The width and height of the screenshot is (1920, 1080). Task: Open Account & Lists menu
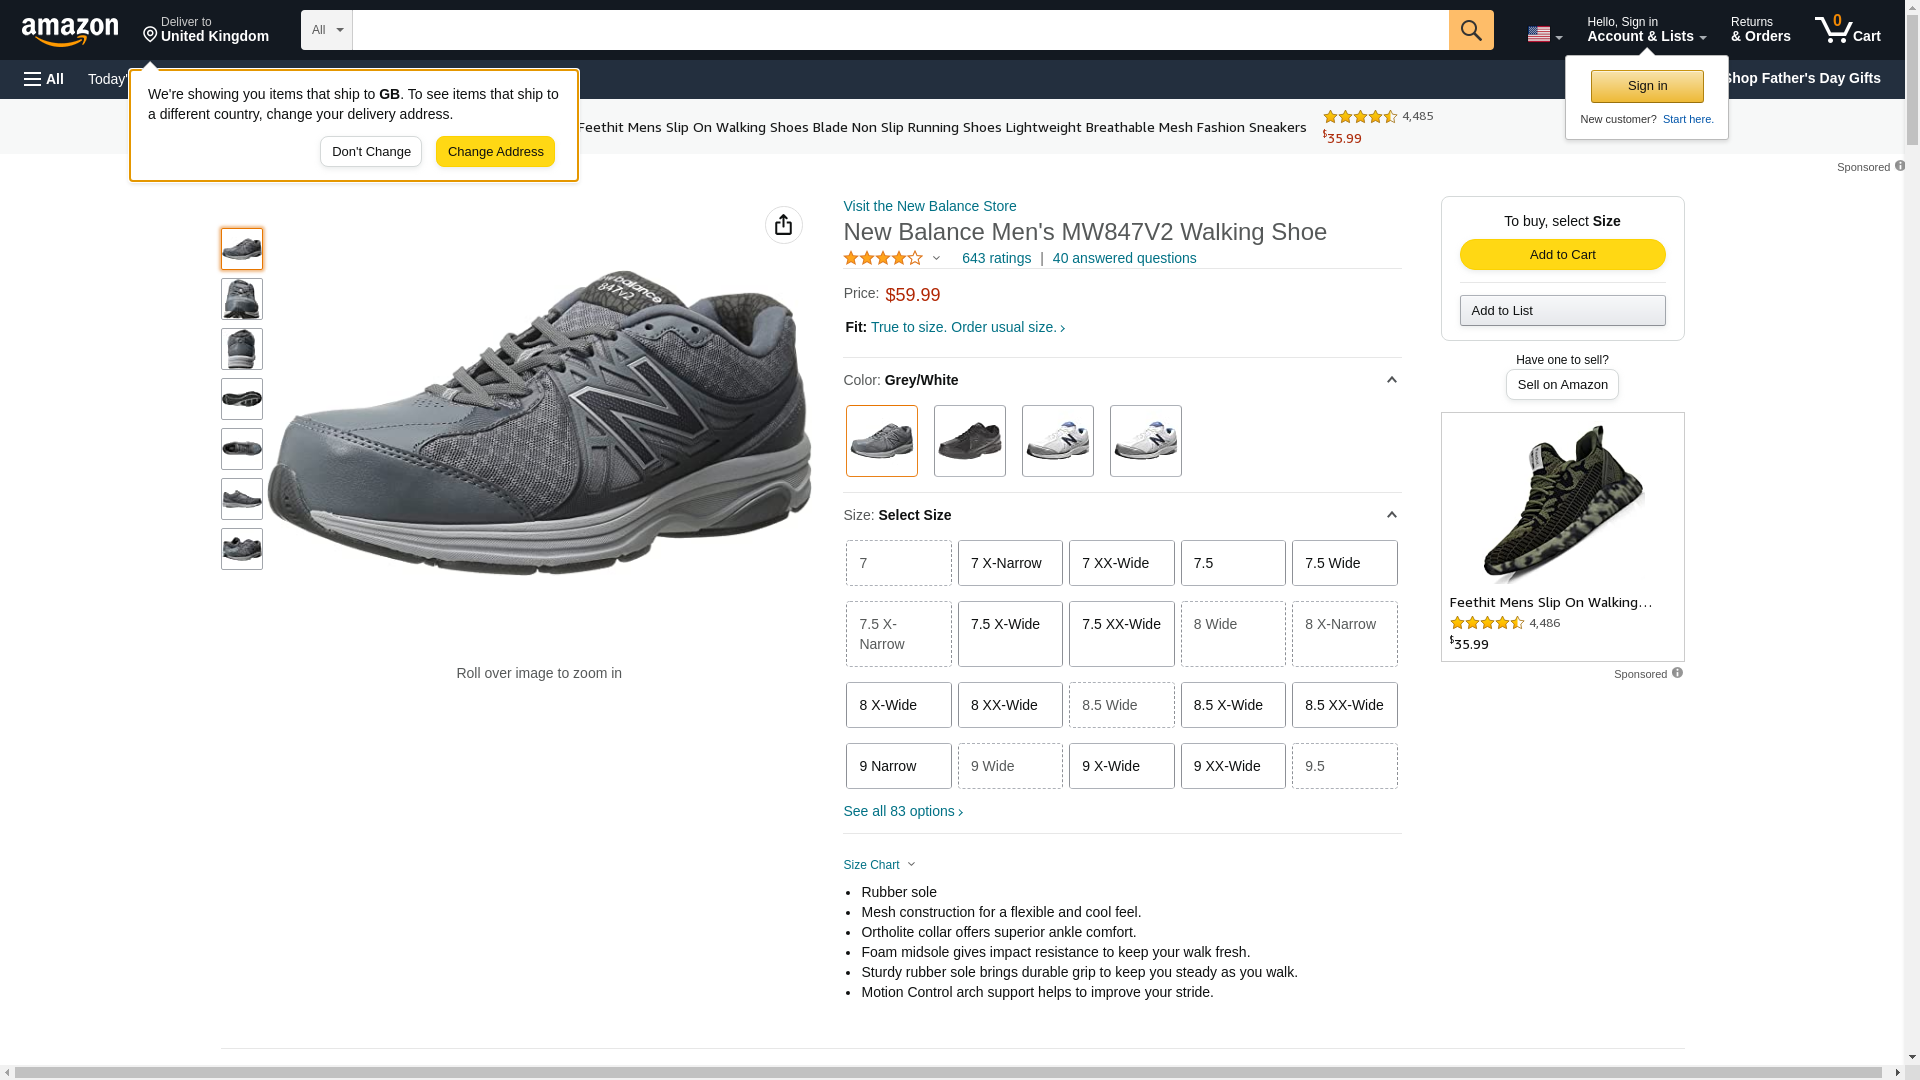coord(1646,30)
